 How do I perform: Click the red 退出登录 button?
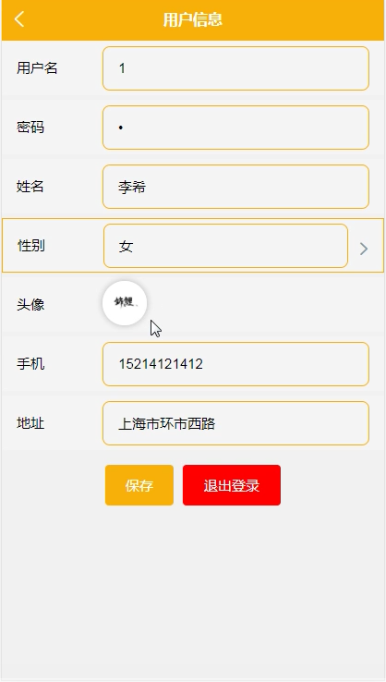(232, 485)
